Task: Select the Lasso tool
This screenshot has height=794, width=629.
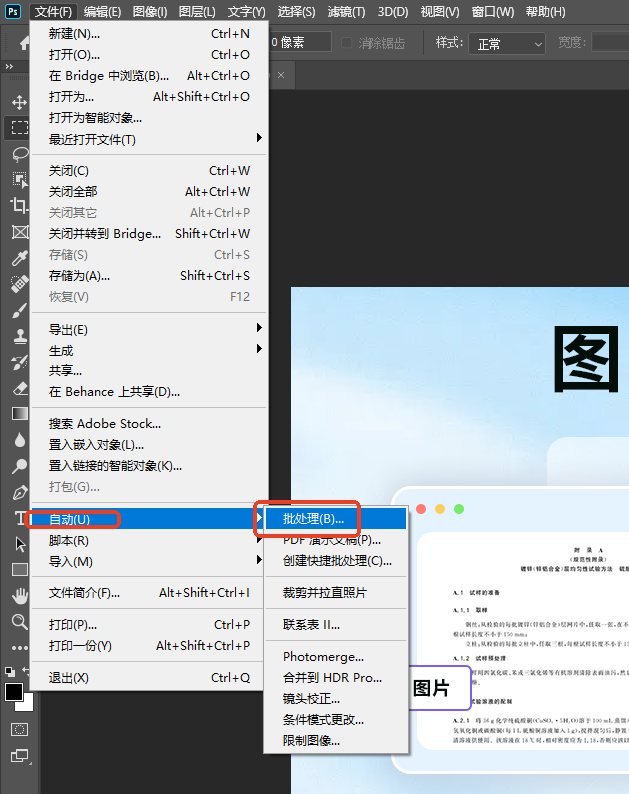Action: [19, 153]
